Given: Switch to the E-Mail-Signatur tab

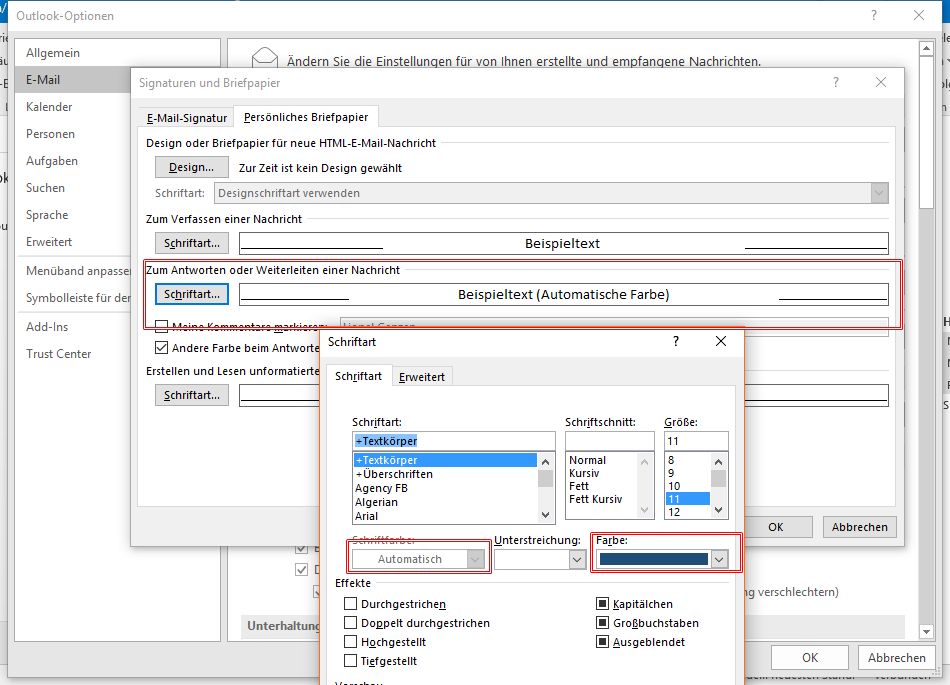Looking at the screenshot, I should 187,117.
